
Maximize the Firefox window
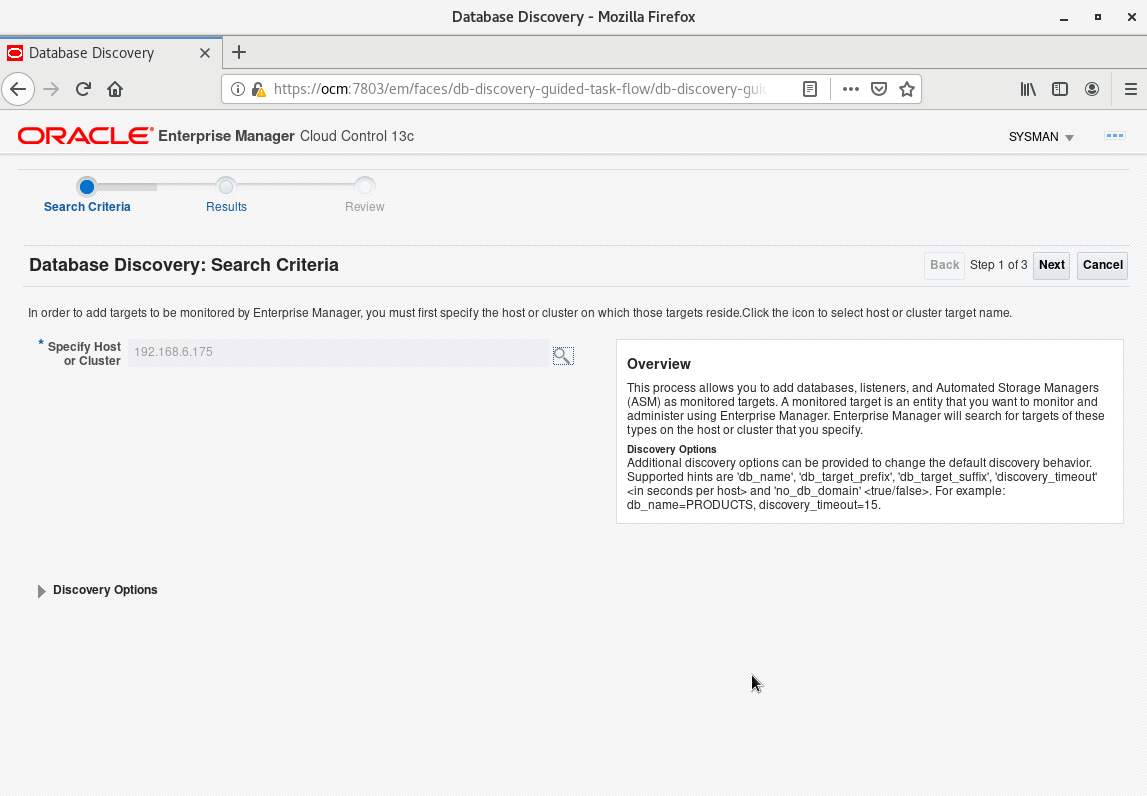tap(1097, 17)
